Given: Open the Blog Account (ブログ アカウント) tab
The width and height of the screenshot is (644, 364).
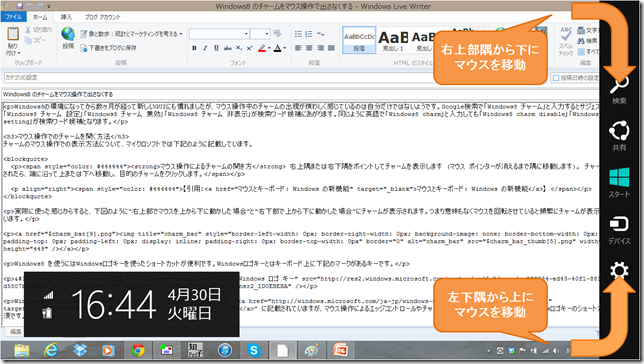Looking at the screenshot, I should 102,17.
